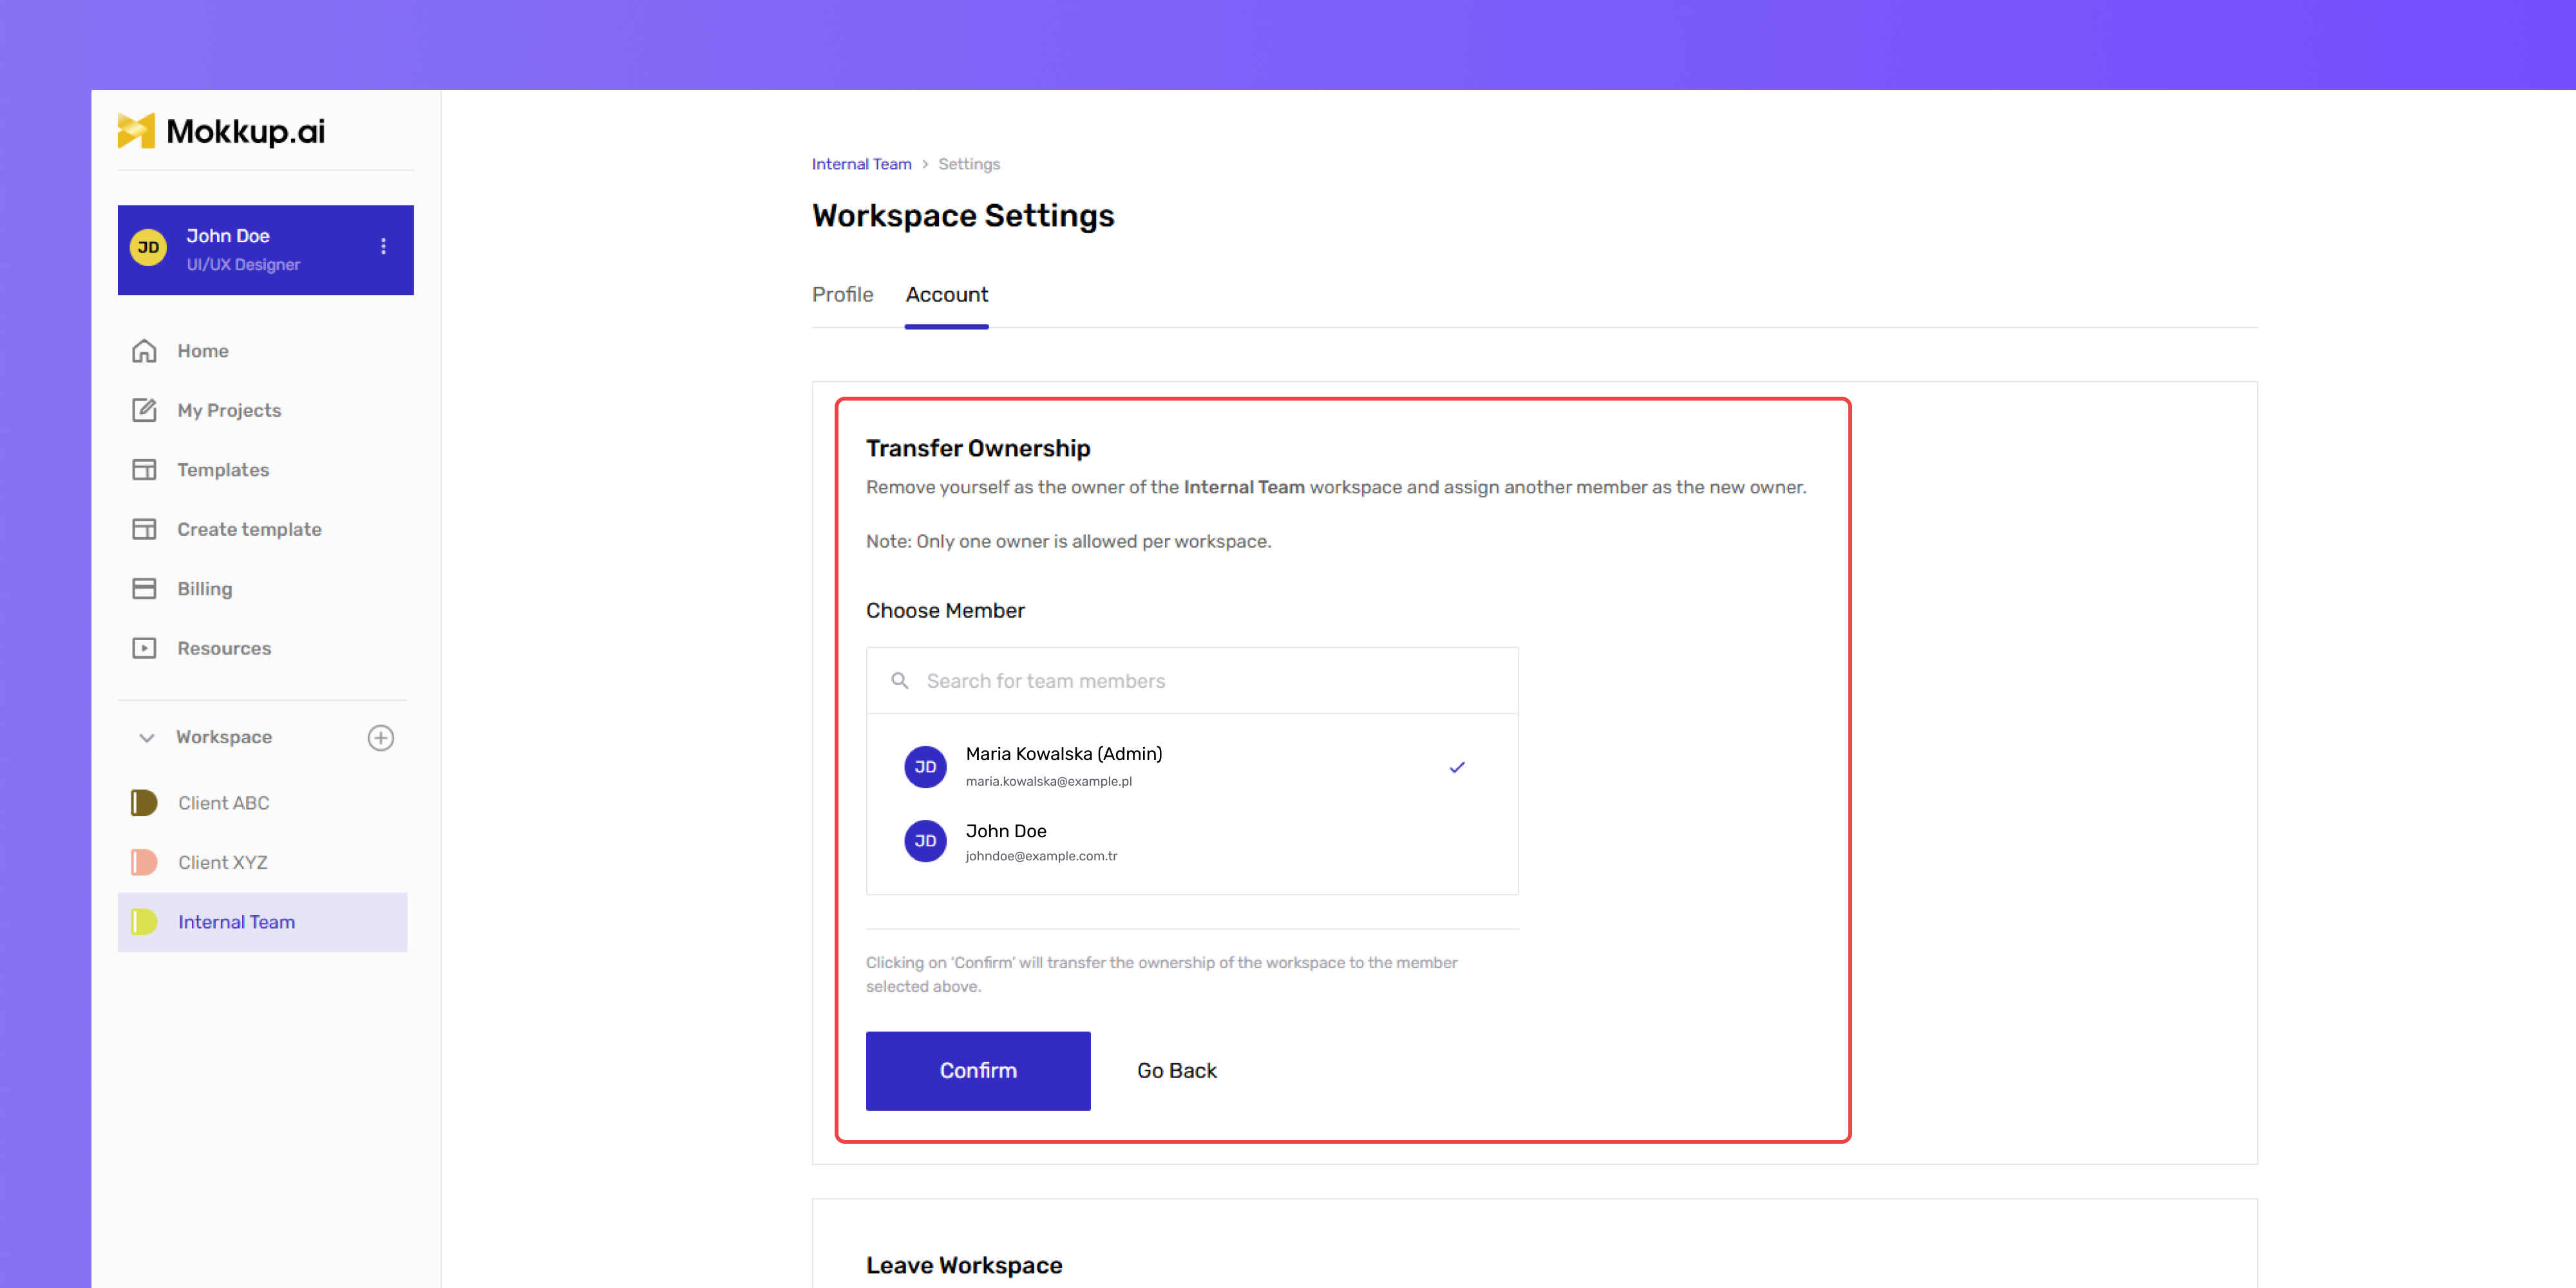The image size is (2576, 1288).
Task: Select the Account tab
Action: click(947, 295)
